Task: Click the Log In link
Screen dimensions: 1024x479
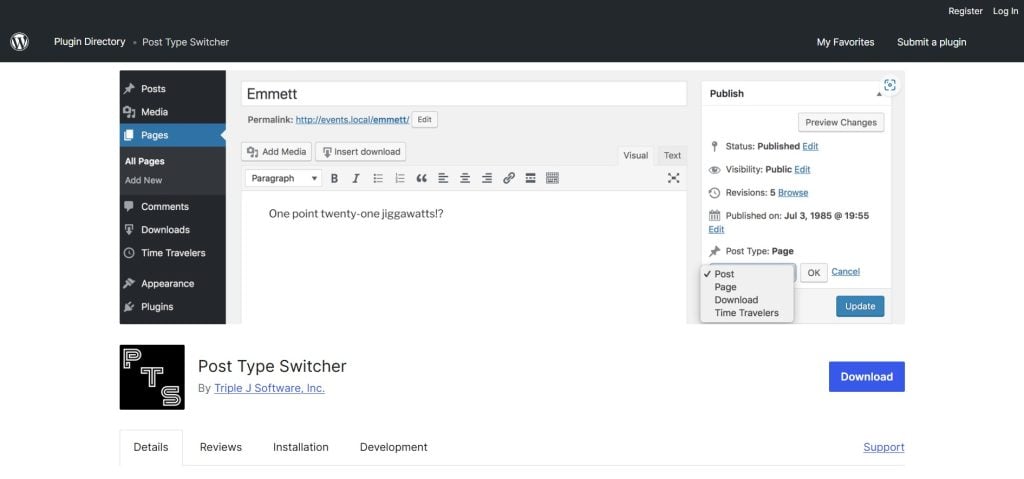Action: click(1005, 11)
